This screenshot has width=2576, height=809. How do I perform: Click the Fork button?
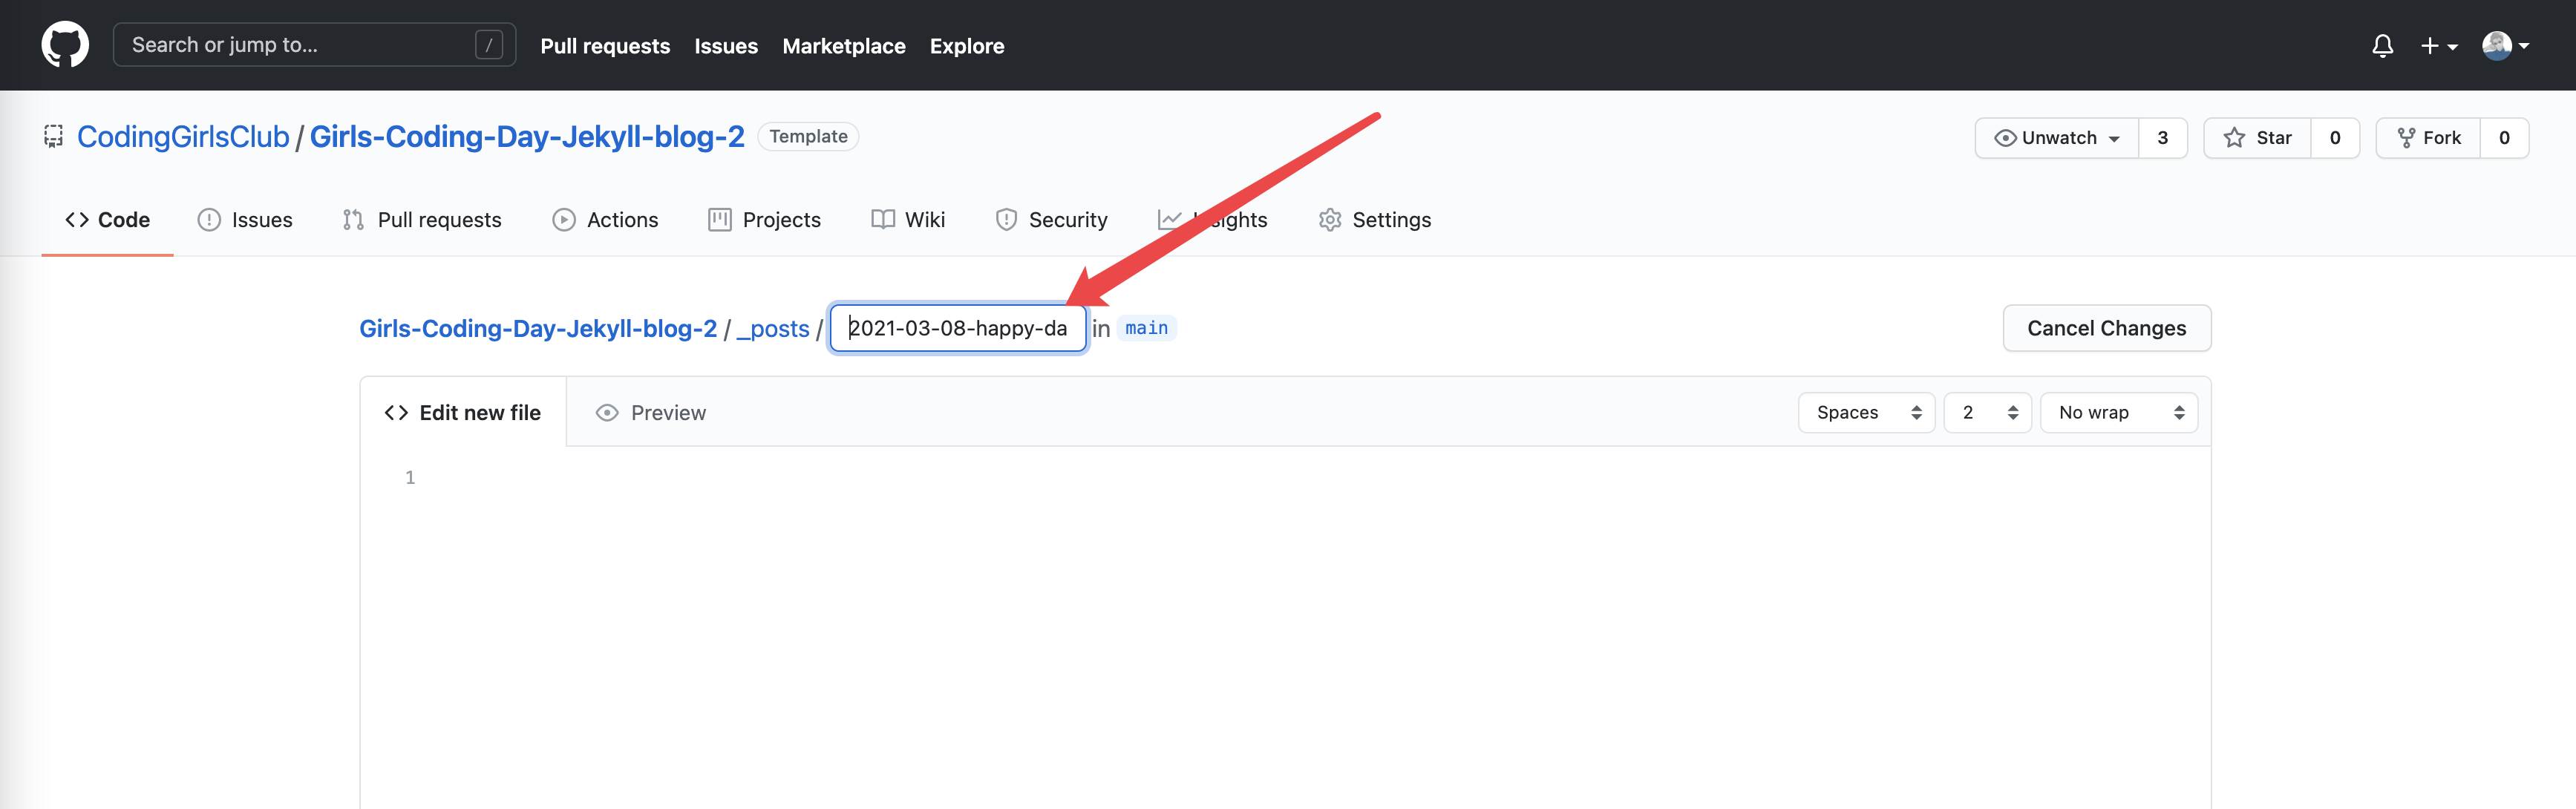2428,138
